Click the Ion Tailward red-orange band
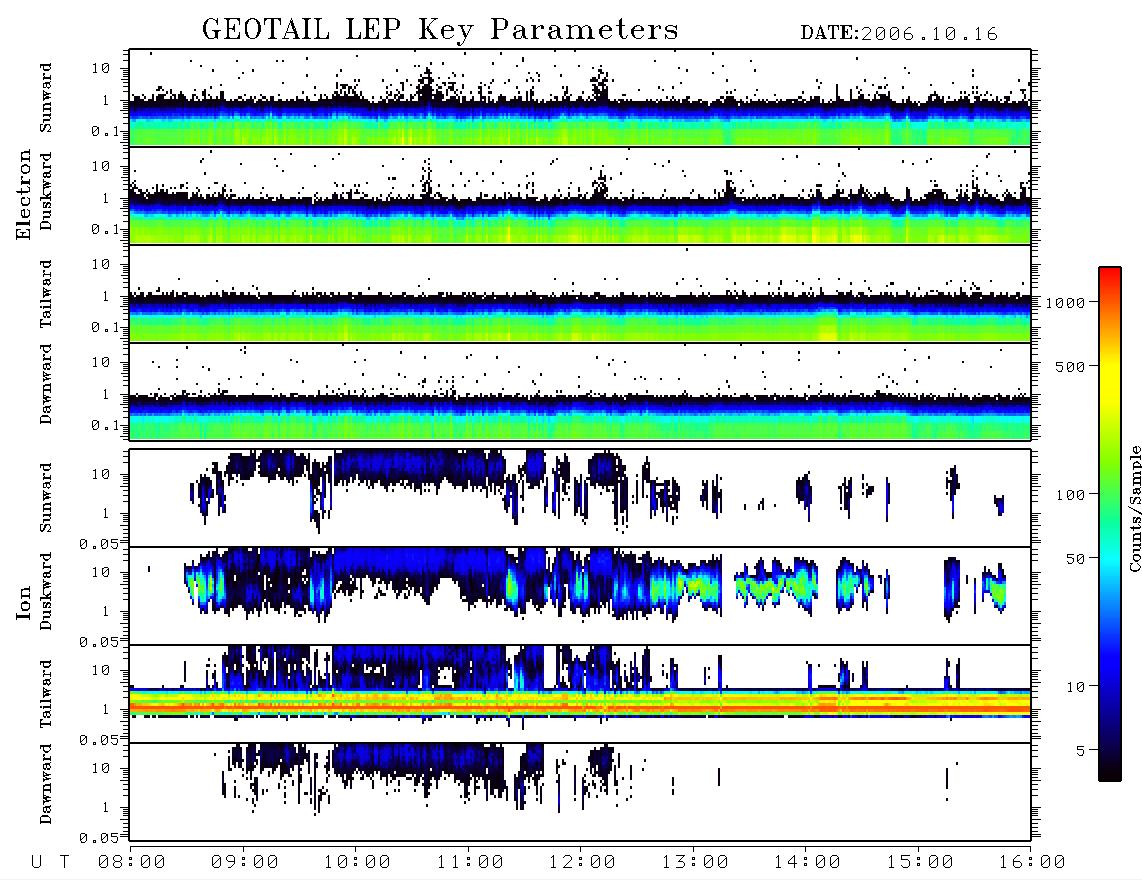This screenshot has width=1142, height=880. pyautogui.click(x=580, y=708)
